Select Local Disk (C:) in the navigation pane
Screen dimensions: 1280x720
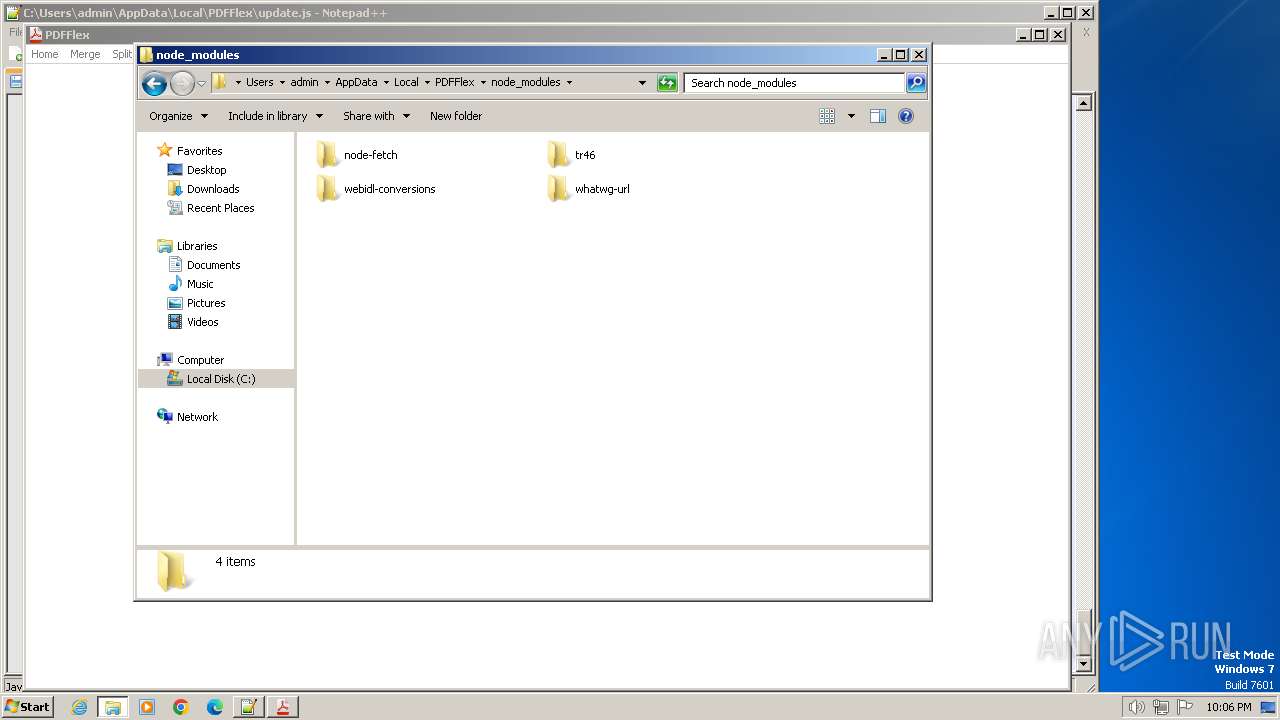click(216, 379)
